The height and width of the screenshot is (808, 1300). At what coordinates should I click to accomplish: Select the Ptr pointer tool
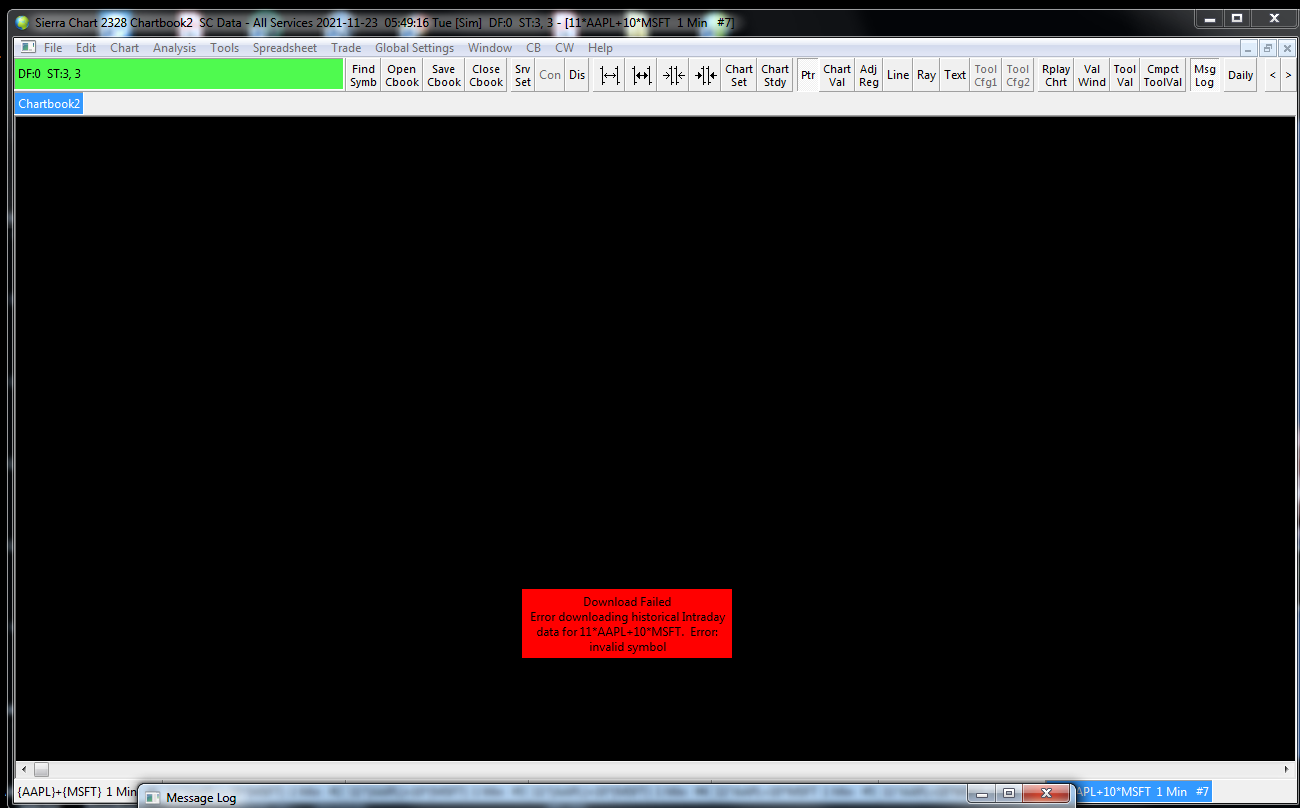[808, 75]
